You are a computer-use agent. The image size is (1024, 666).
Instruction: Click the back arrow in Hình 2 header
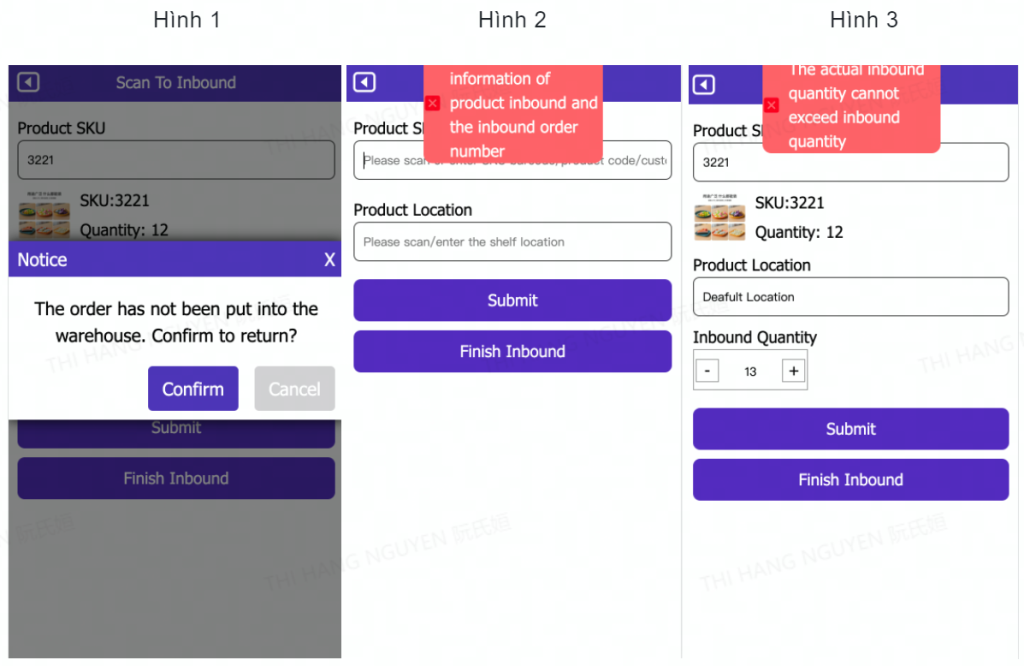pos(364,82)
